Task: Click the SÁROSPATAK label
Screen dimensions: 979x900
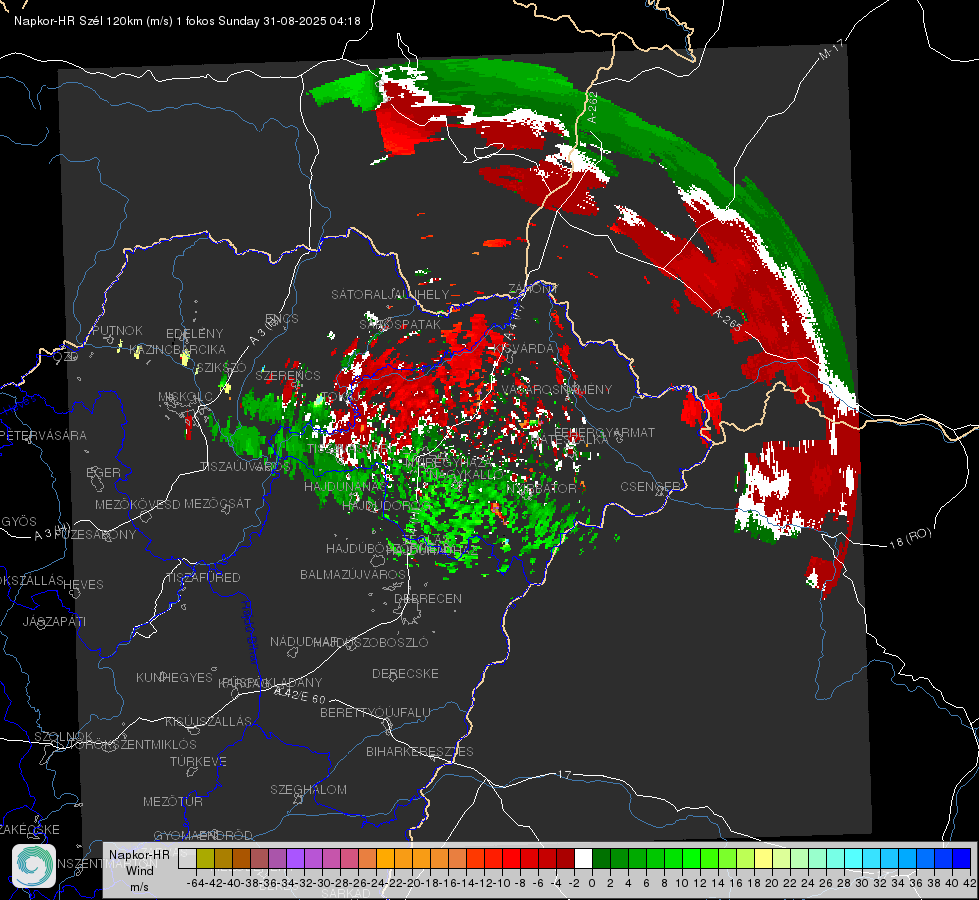Action: 400,324
